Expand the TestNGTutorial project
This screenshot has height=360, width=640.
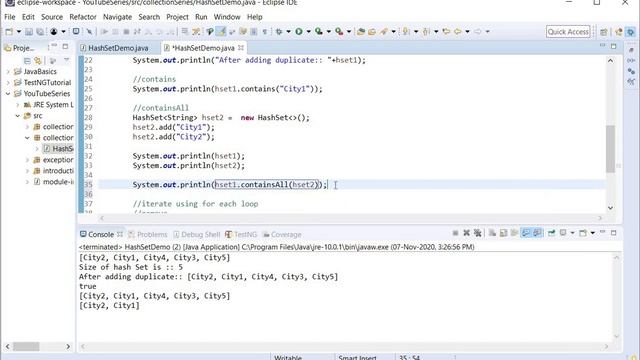[8, 82]
